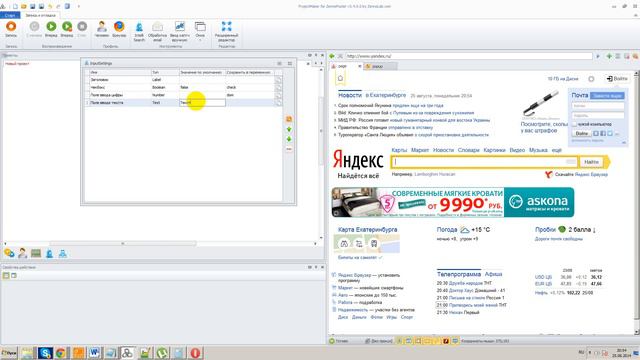Viewport: 640px width, 360px height.
Task: Open the 'Карта Екатеринбурга' map link
Action: coord(367,230)
